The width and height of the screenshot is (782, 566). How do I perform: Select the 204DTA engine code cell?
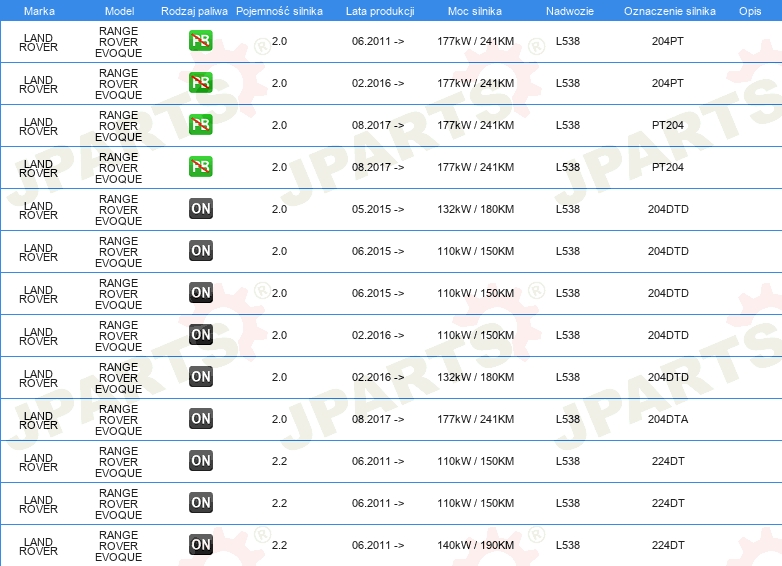click(668, 419)
